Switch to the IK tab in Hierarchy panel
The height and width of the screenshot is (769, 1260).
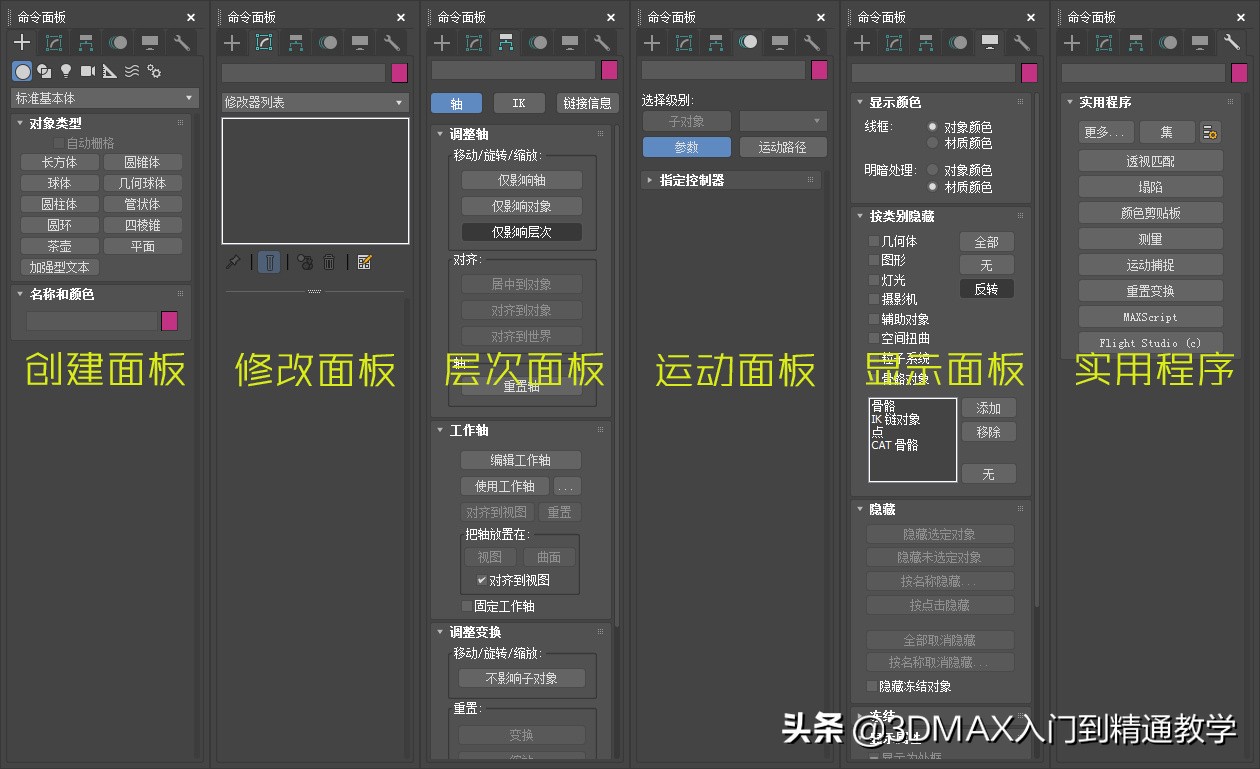[518, 102]
